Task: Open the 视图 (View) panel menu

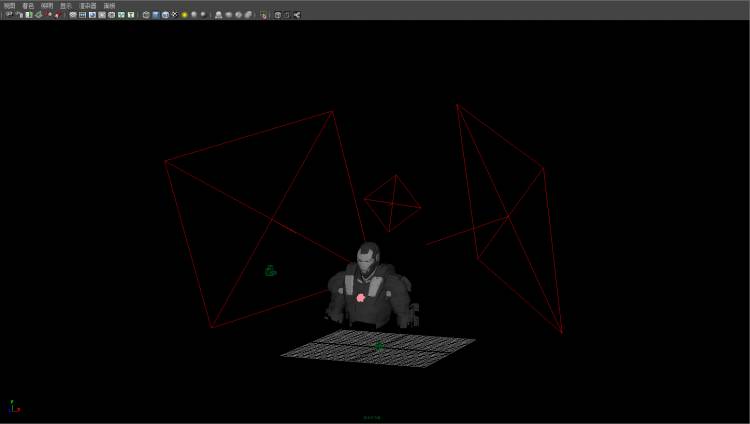Action: coord(9,6)
